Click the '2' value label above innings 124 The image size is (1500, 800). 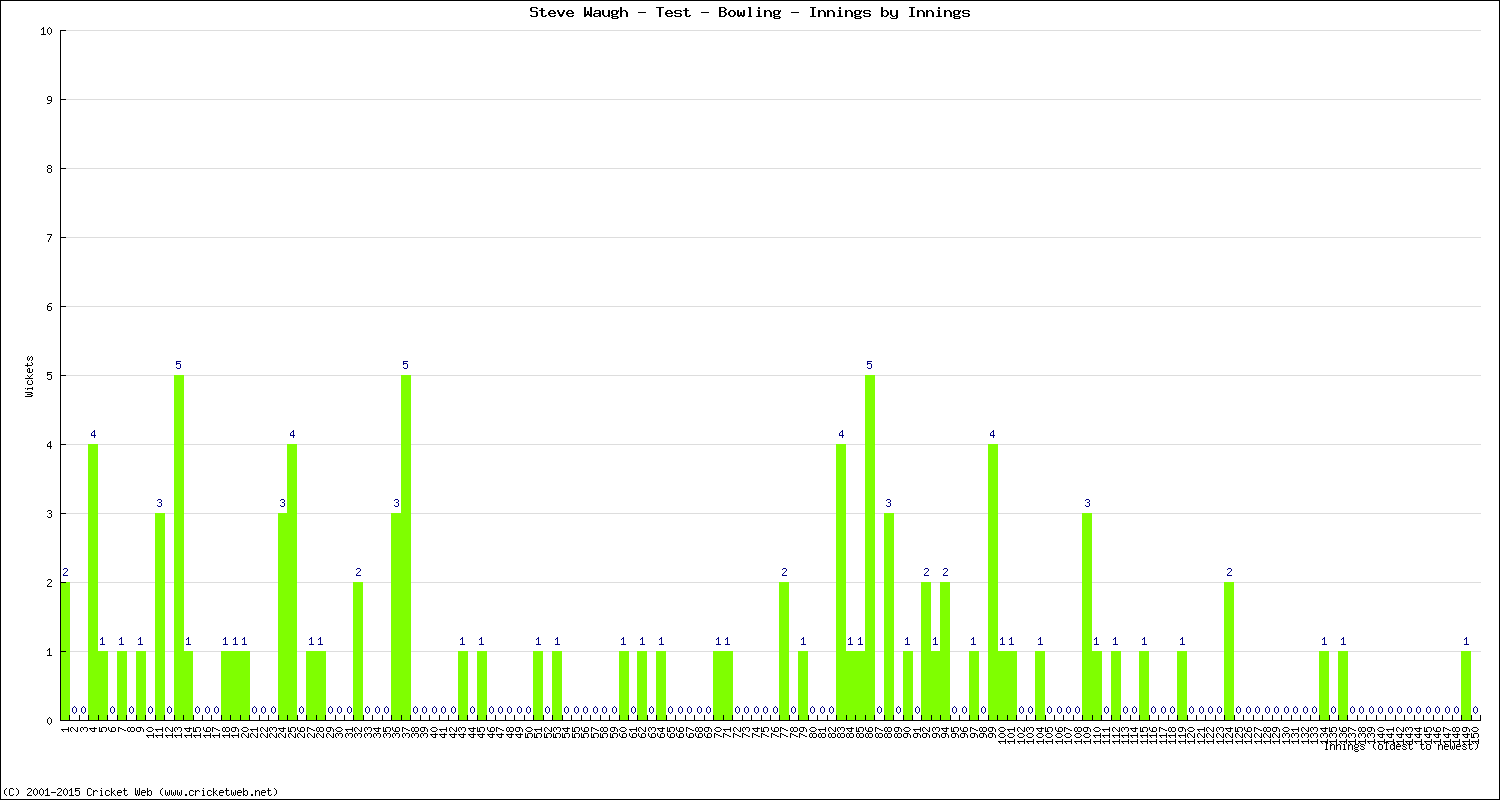[1230, 573]
